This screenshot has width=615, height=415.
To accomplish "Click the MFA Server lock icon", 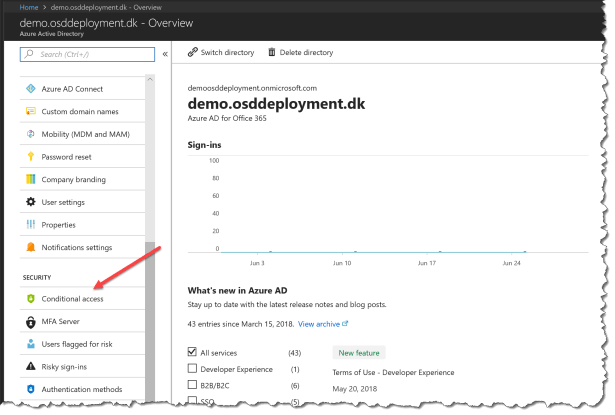I will [x=31, y=322].
